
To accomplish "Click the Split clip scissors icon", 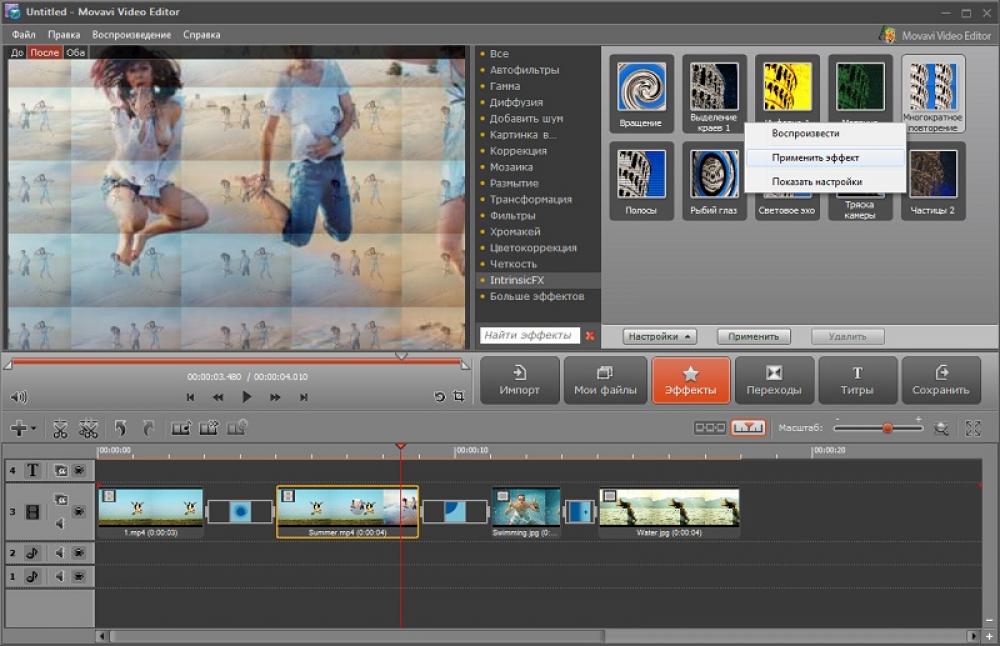I will [61, 428].
